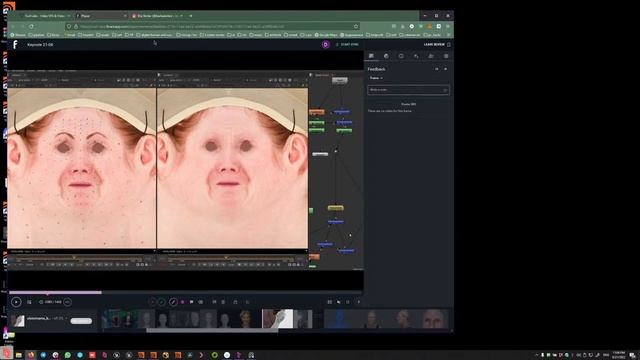Click the round button right of the frame counter
Viewport: 640px width, 360px height.
point(68,302)
